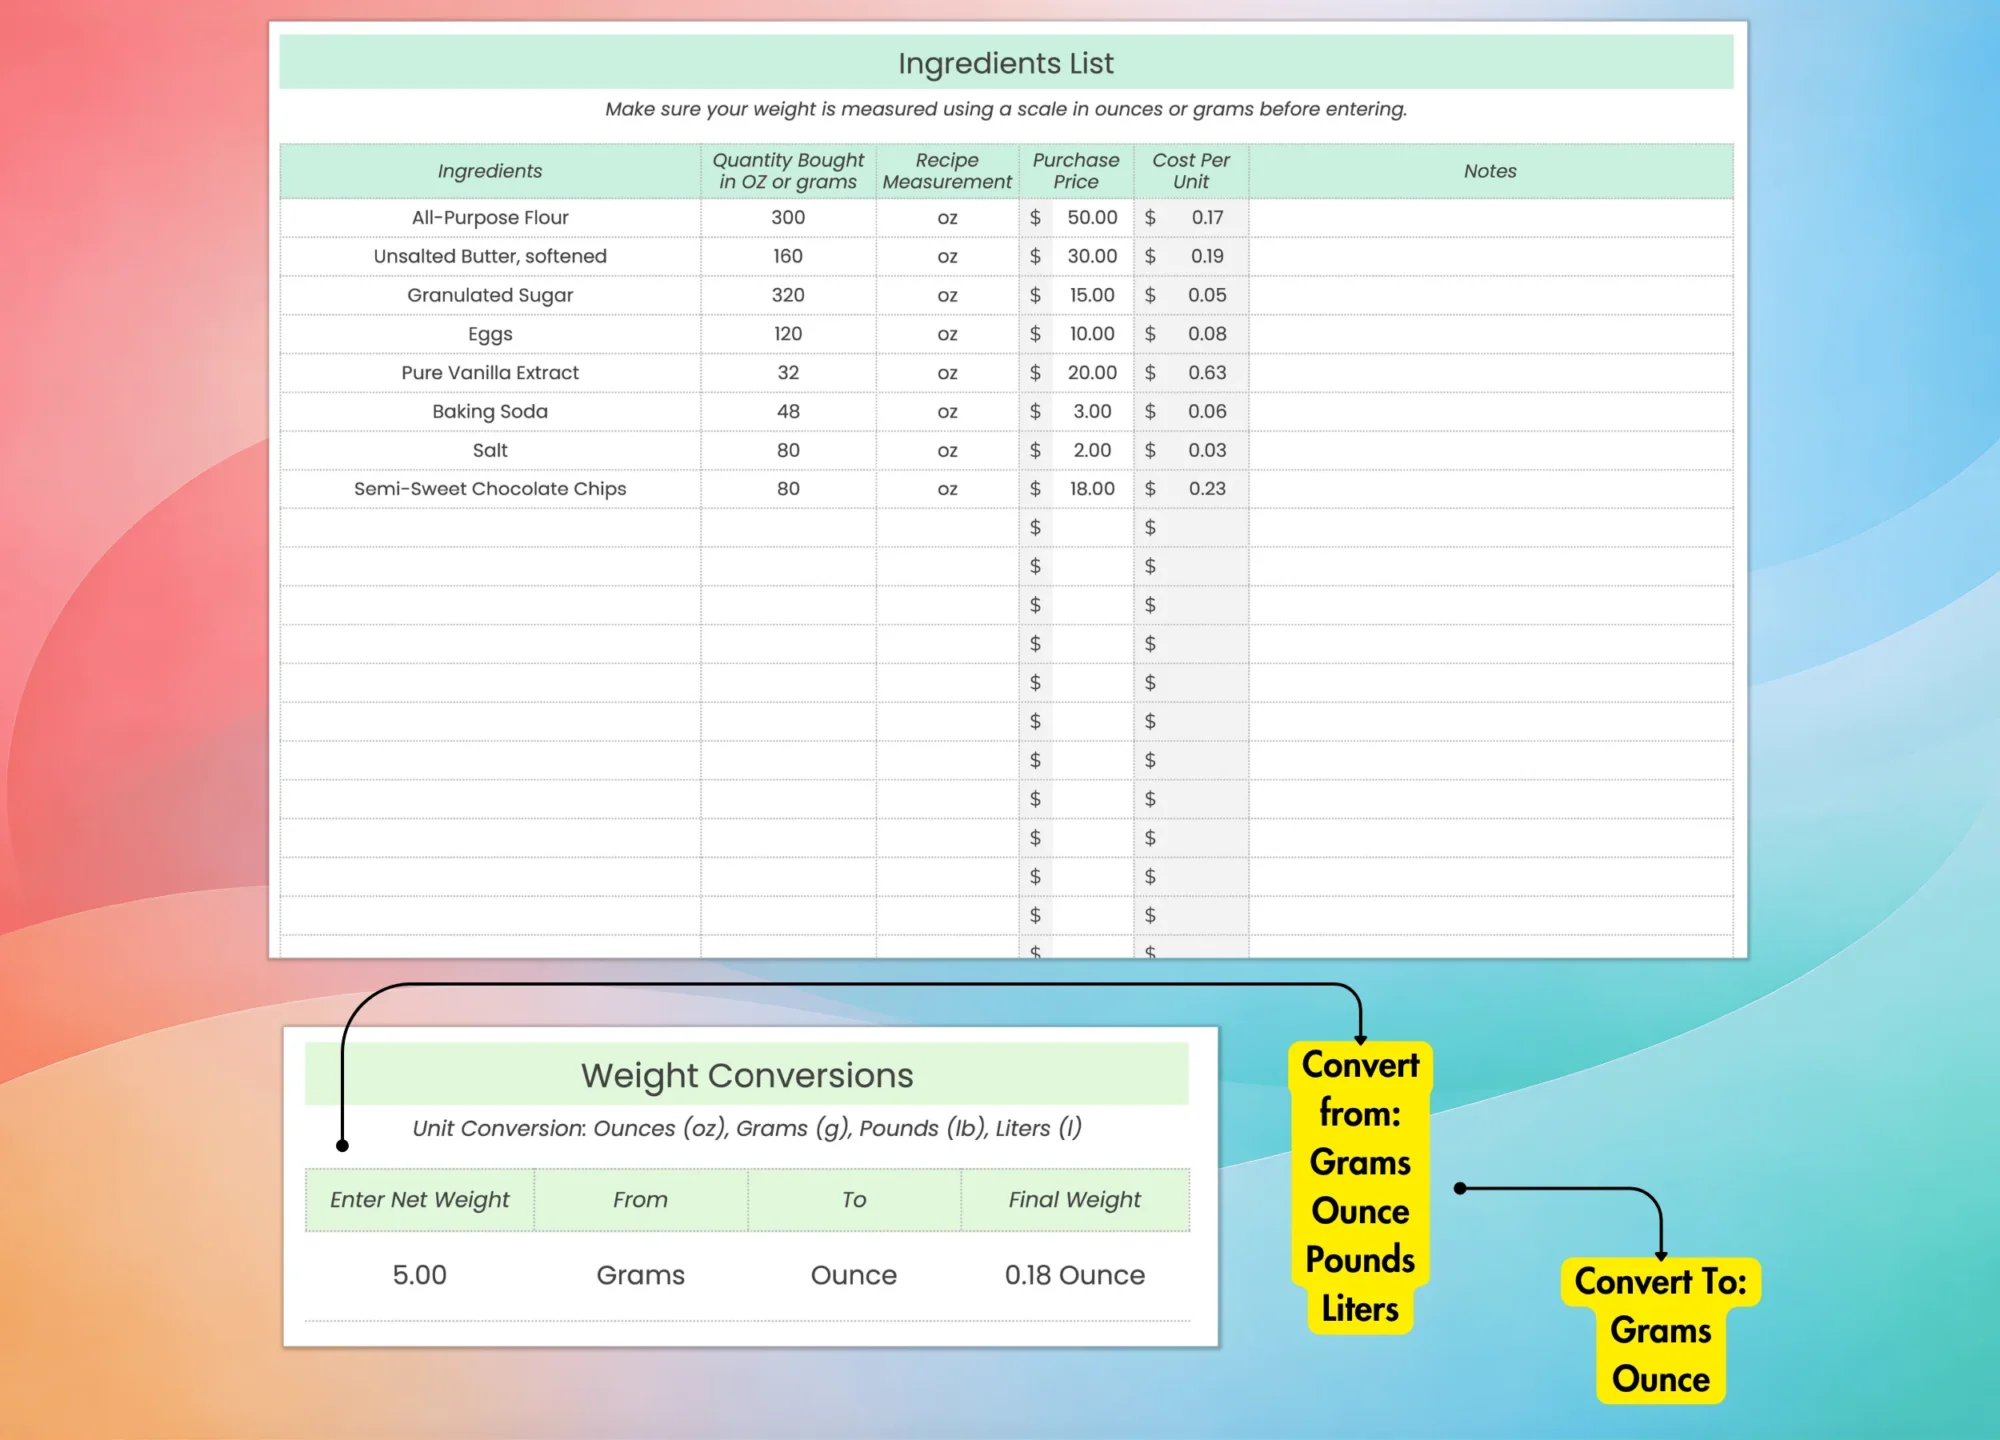2000x1440 pixels.
Task: Click quantity 300 for All-Purpose Flour
Action: [x=788, y=217]
